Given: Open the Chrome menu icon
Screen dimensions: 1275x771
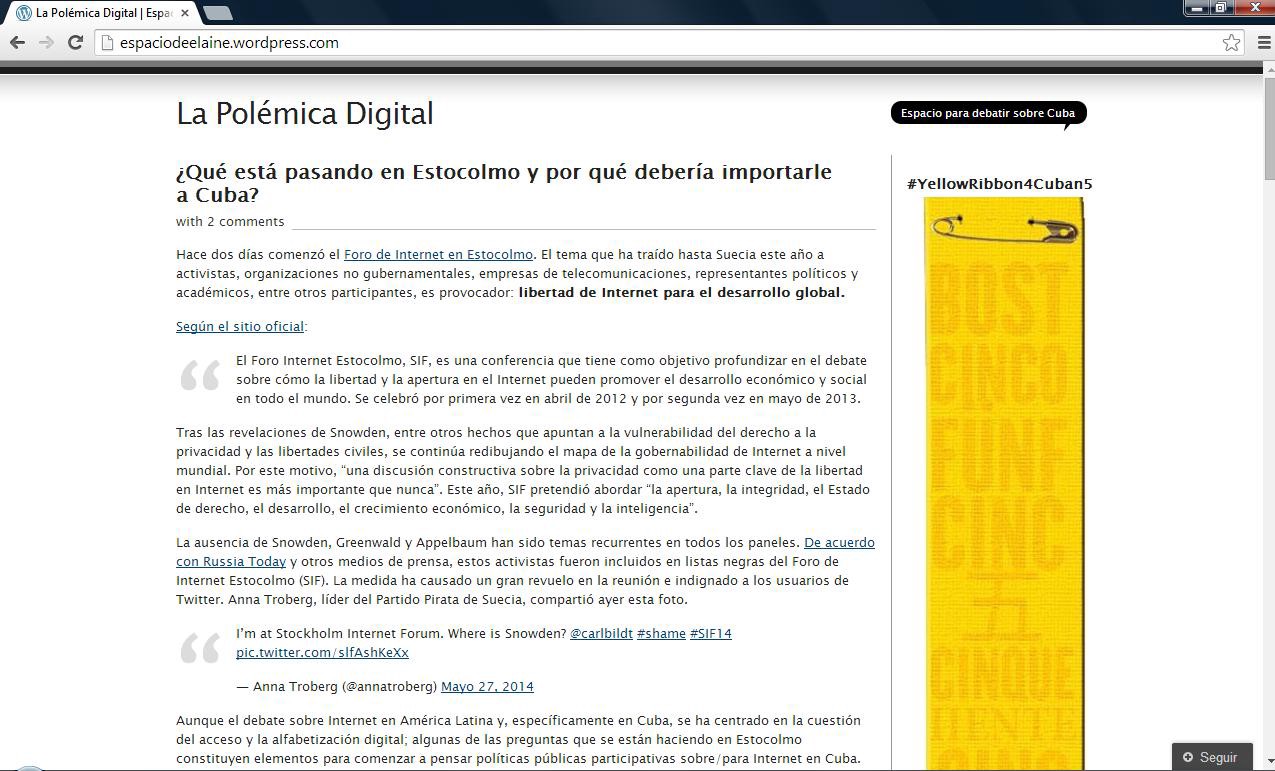Looking at the screenshot, I should [x=1262, y=42].
